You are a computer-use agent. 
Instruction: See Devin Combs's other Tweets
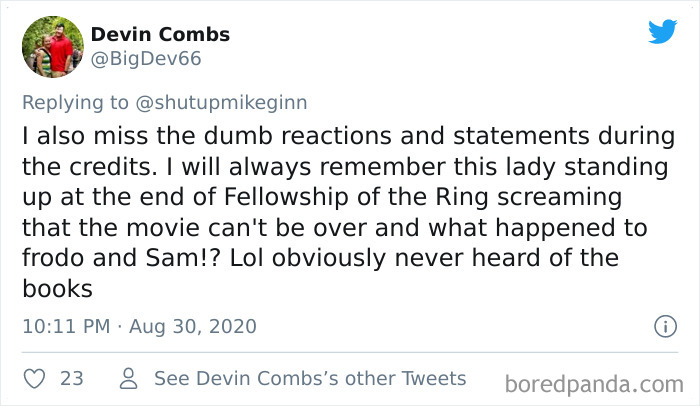[310, 379]
